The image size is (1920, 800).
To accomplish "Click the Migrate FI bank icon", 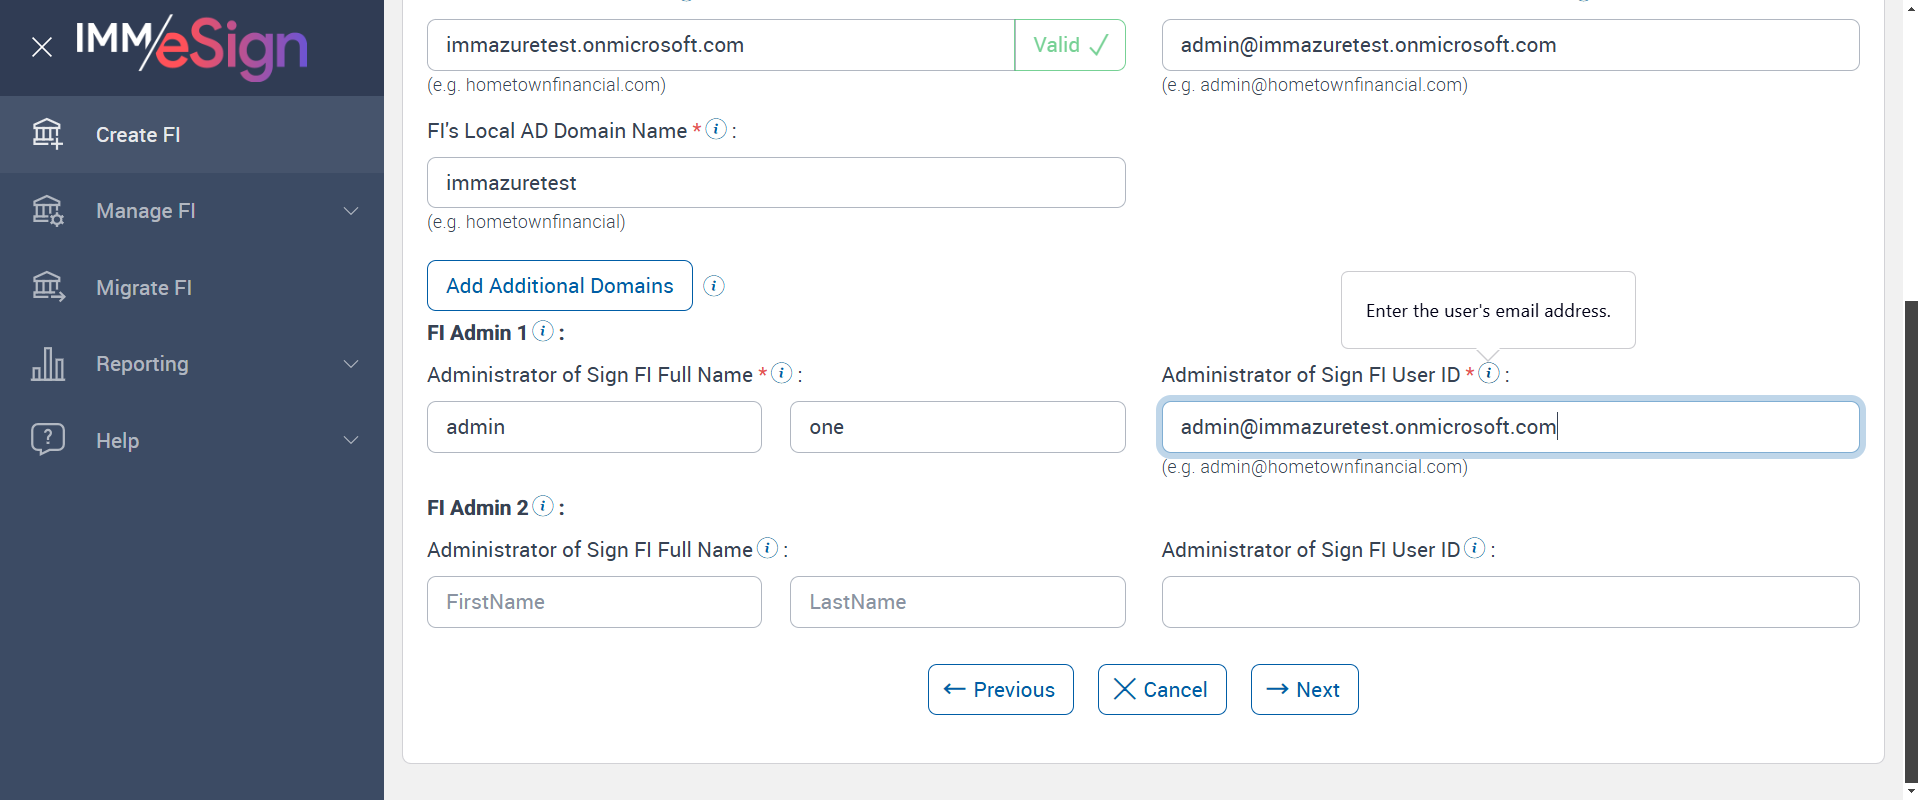I will click(x=47, y=288).
